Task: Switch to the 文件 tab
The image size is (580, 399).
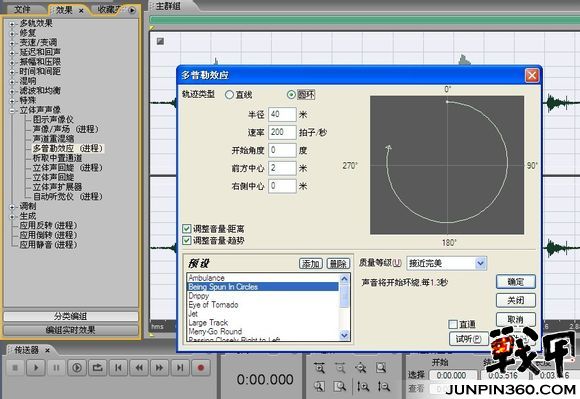Action: tap(23, 9)
